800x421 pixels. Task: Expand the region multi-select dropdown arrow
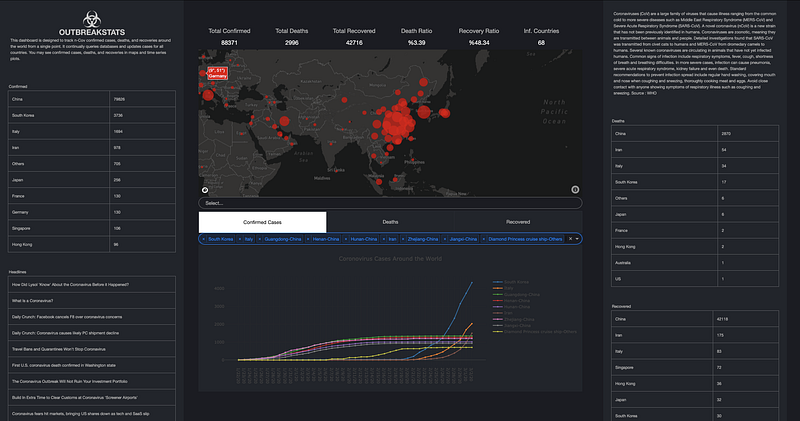tap(577, 239)
